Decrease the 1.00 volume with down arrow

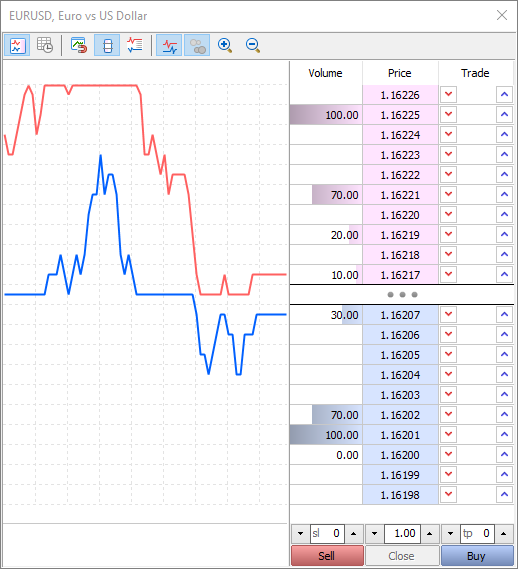click(x=375, y=533)
